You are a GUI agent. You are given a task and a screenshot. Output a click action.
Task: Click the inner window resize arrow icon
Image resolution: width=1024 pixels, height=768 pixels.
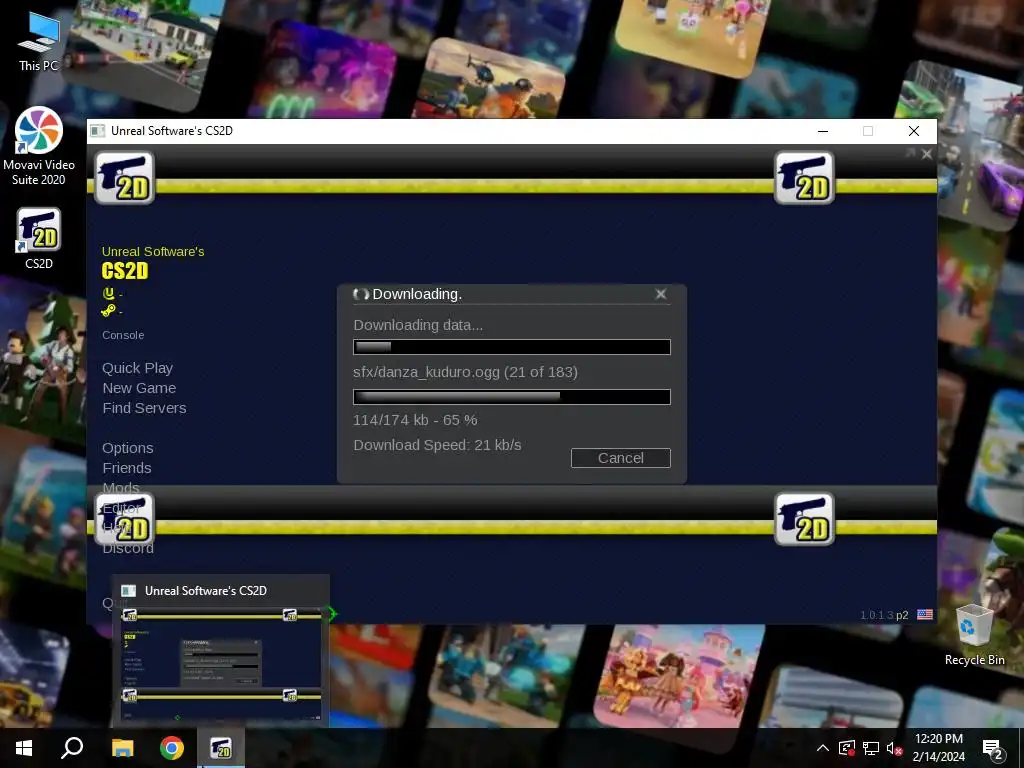pyautogui.click(x=910, y=153)
